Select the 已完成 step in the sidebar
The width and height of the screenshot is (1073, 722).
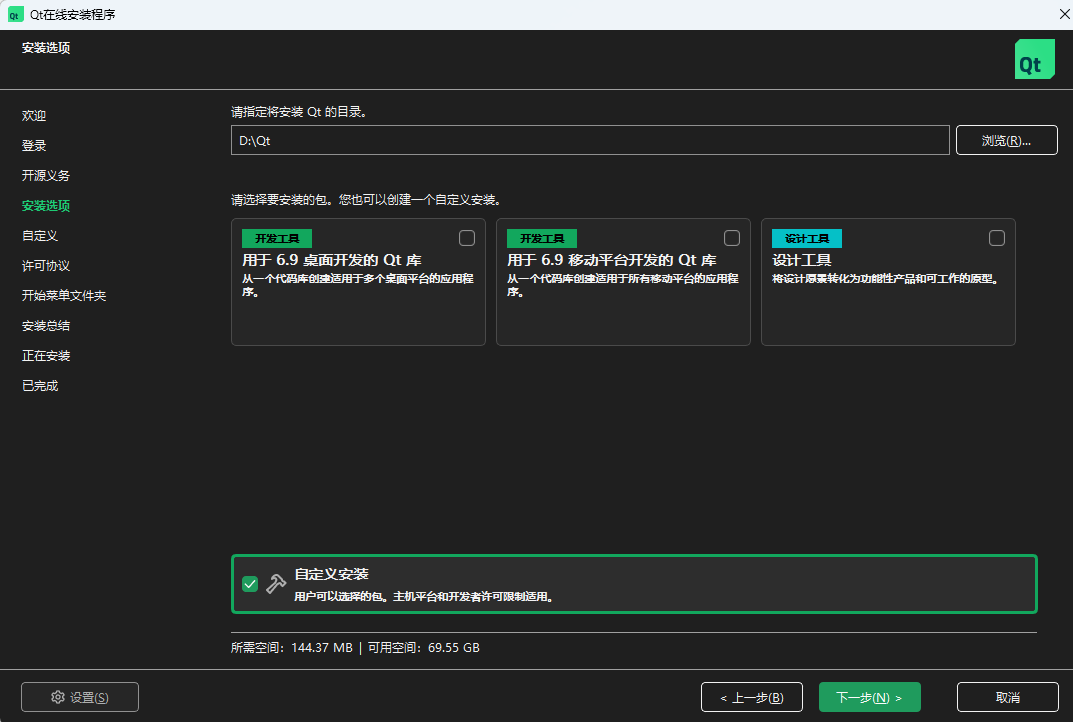[40, 386]
